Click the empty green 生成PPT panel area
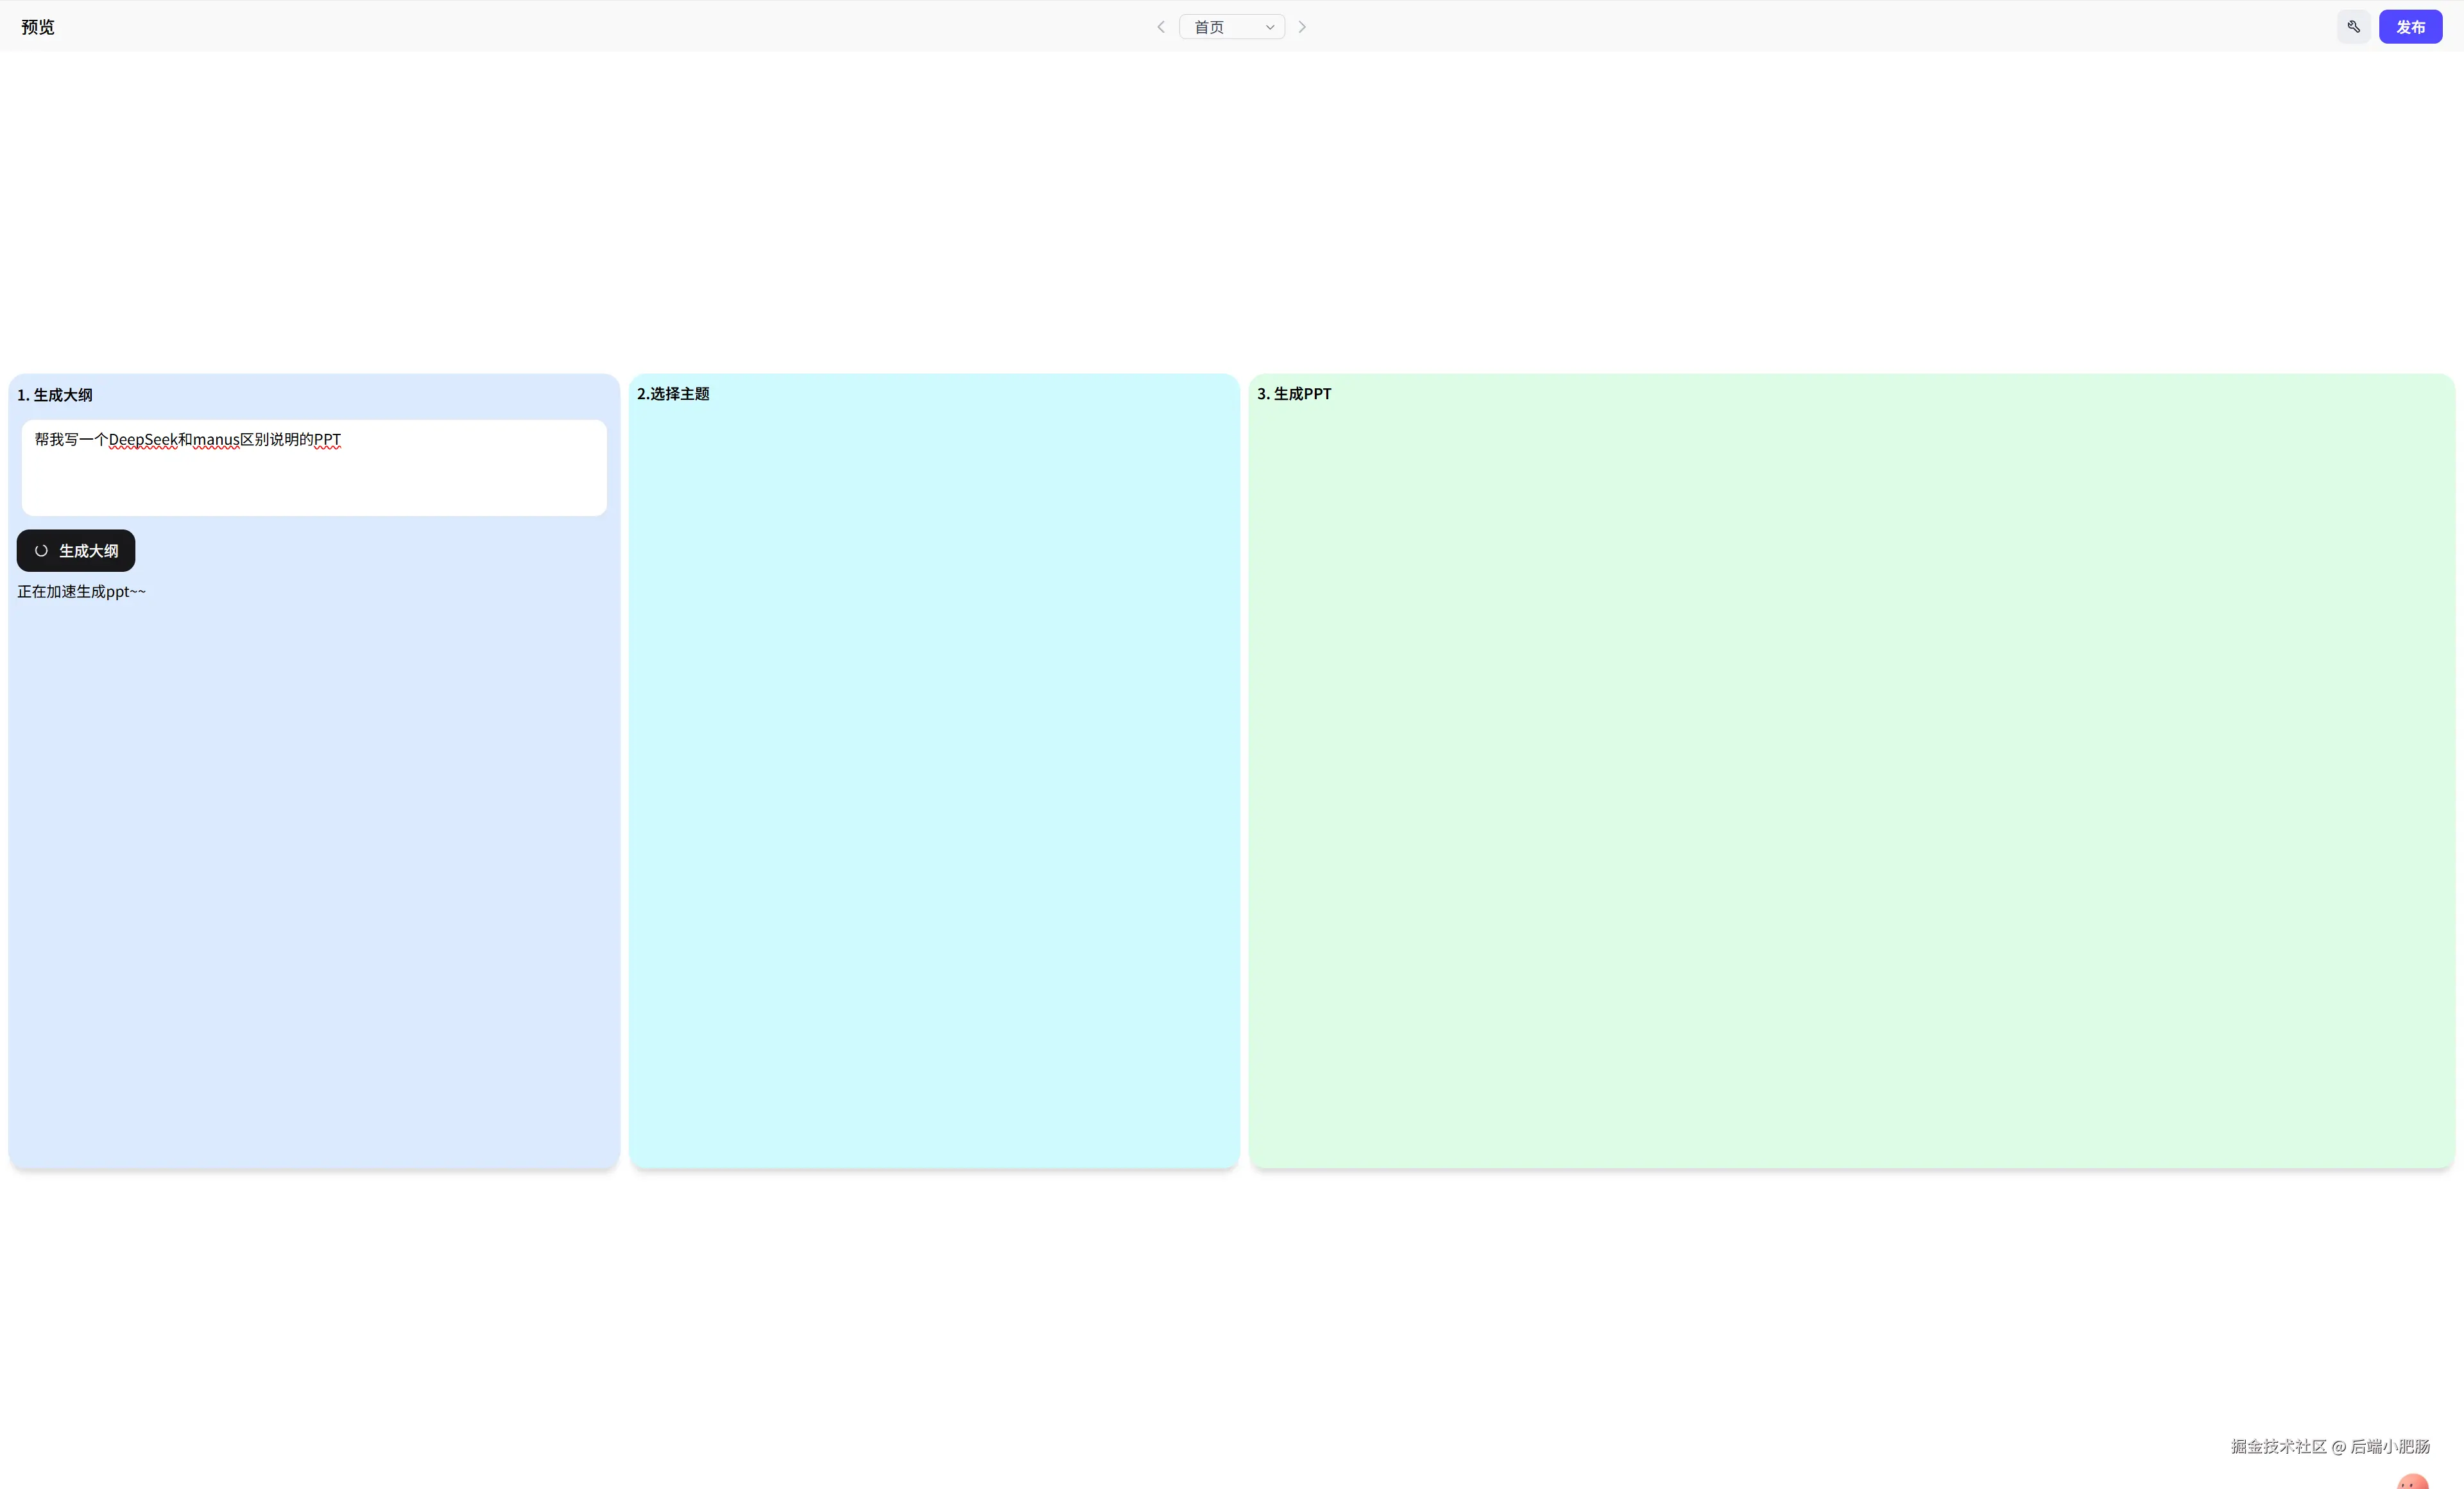This screenshot has width=2464, height=1489. (1850, 780)
